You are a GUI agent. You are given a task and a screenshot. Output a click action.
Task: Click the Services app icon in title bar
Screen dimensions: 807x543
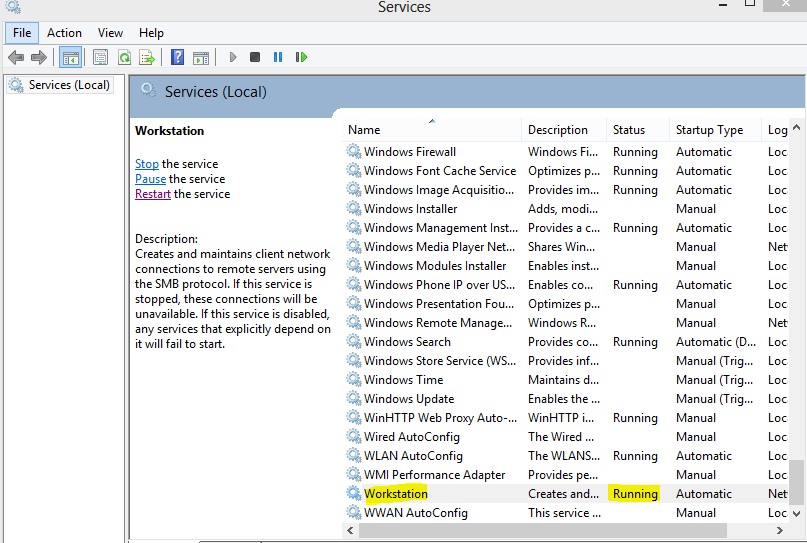click(x=13, y=7)
